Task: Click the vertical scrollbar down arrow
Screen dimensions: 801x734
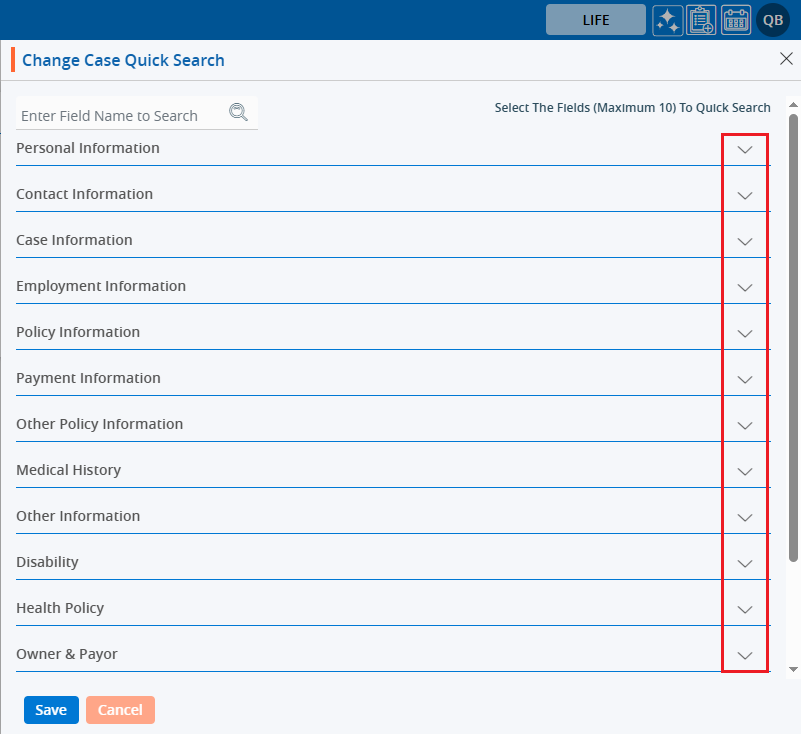Action: (x=793, y=668)
